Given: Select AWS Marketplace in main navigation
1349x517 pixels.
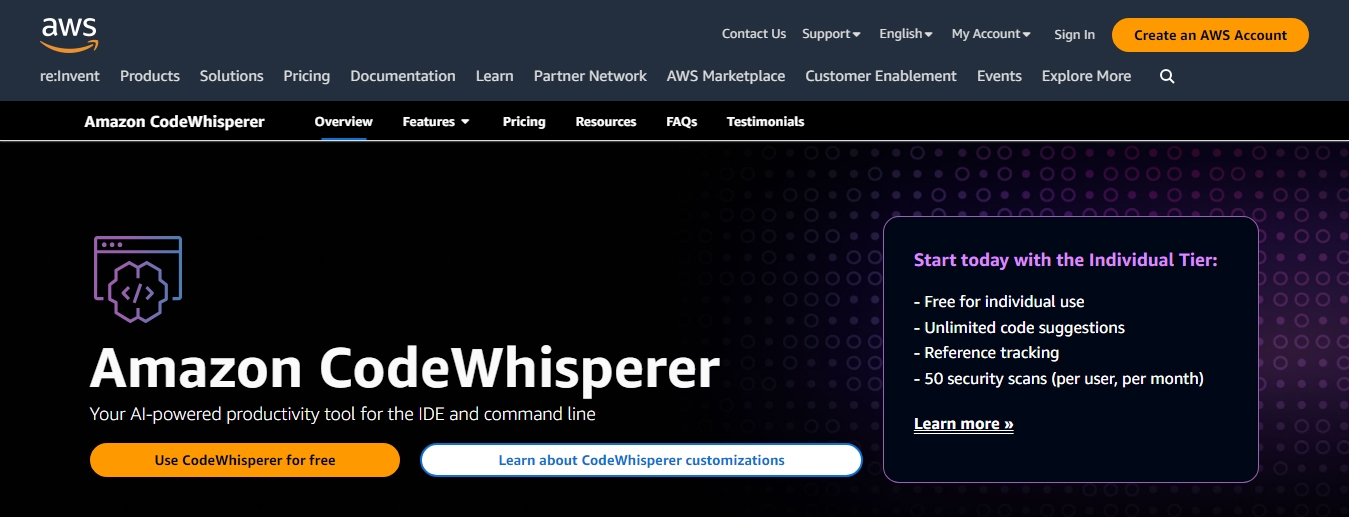Looking at the screenshot, I should pyautogui.click(x=725, y=76).
